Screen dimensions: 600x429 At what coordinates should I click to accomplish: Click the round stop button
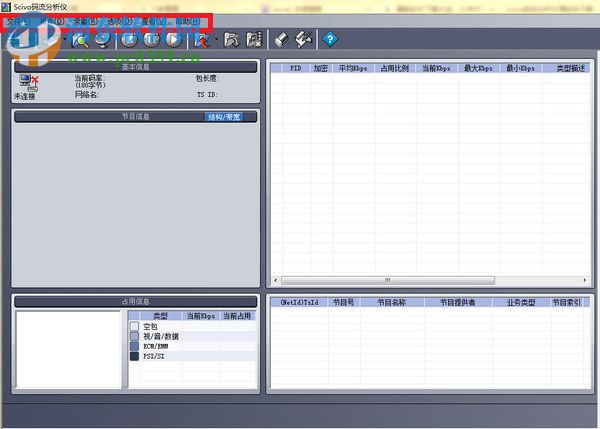[x=129, y=39]
